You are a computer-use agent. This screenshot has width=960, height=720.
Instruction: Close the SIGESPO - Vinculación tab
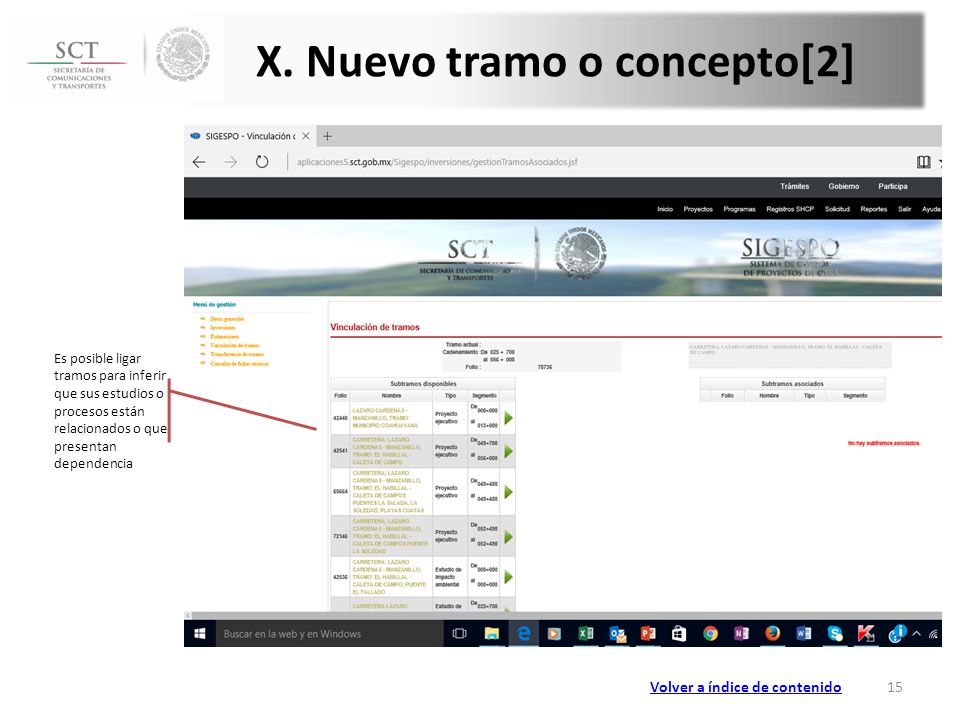tap(306, 136)
